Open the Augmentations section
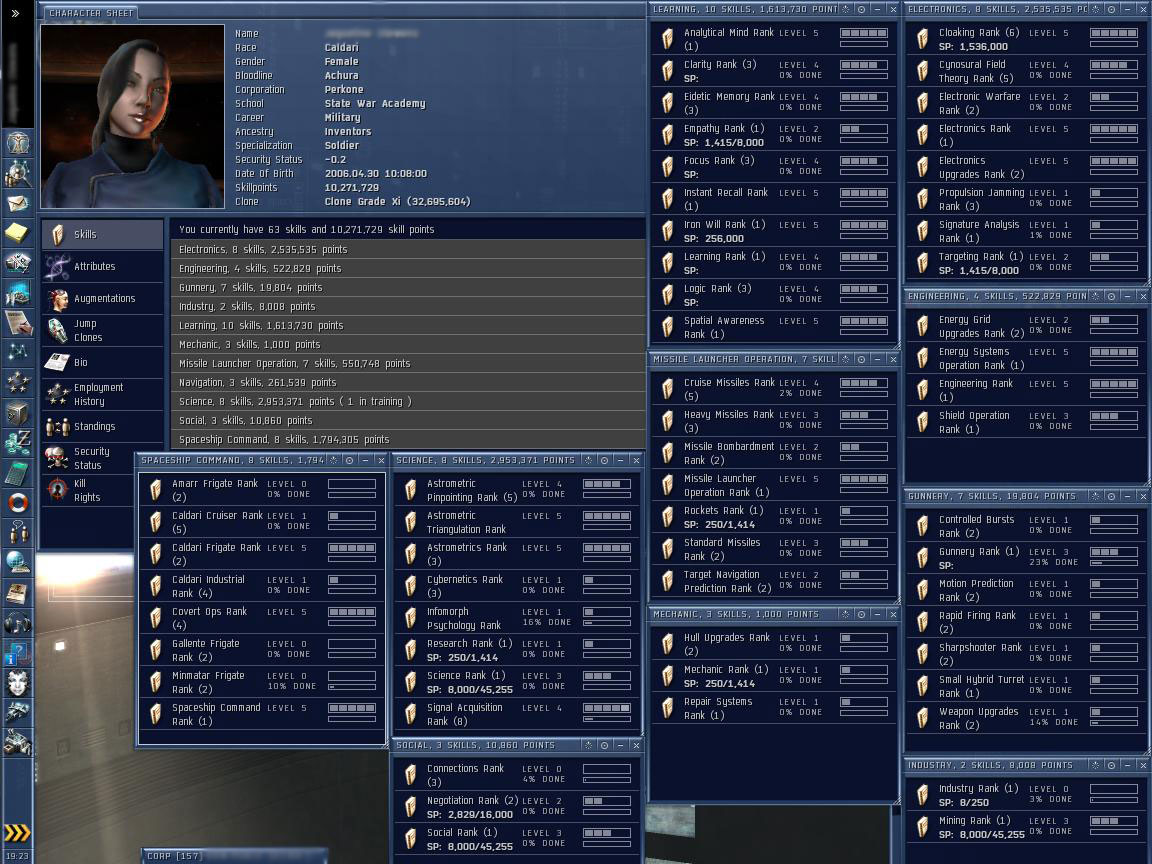 click(102, 298)
